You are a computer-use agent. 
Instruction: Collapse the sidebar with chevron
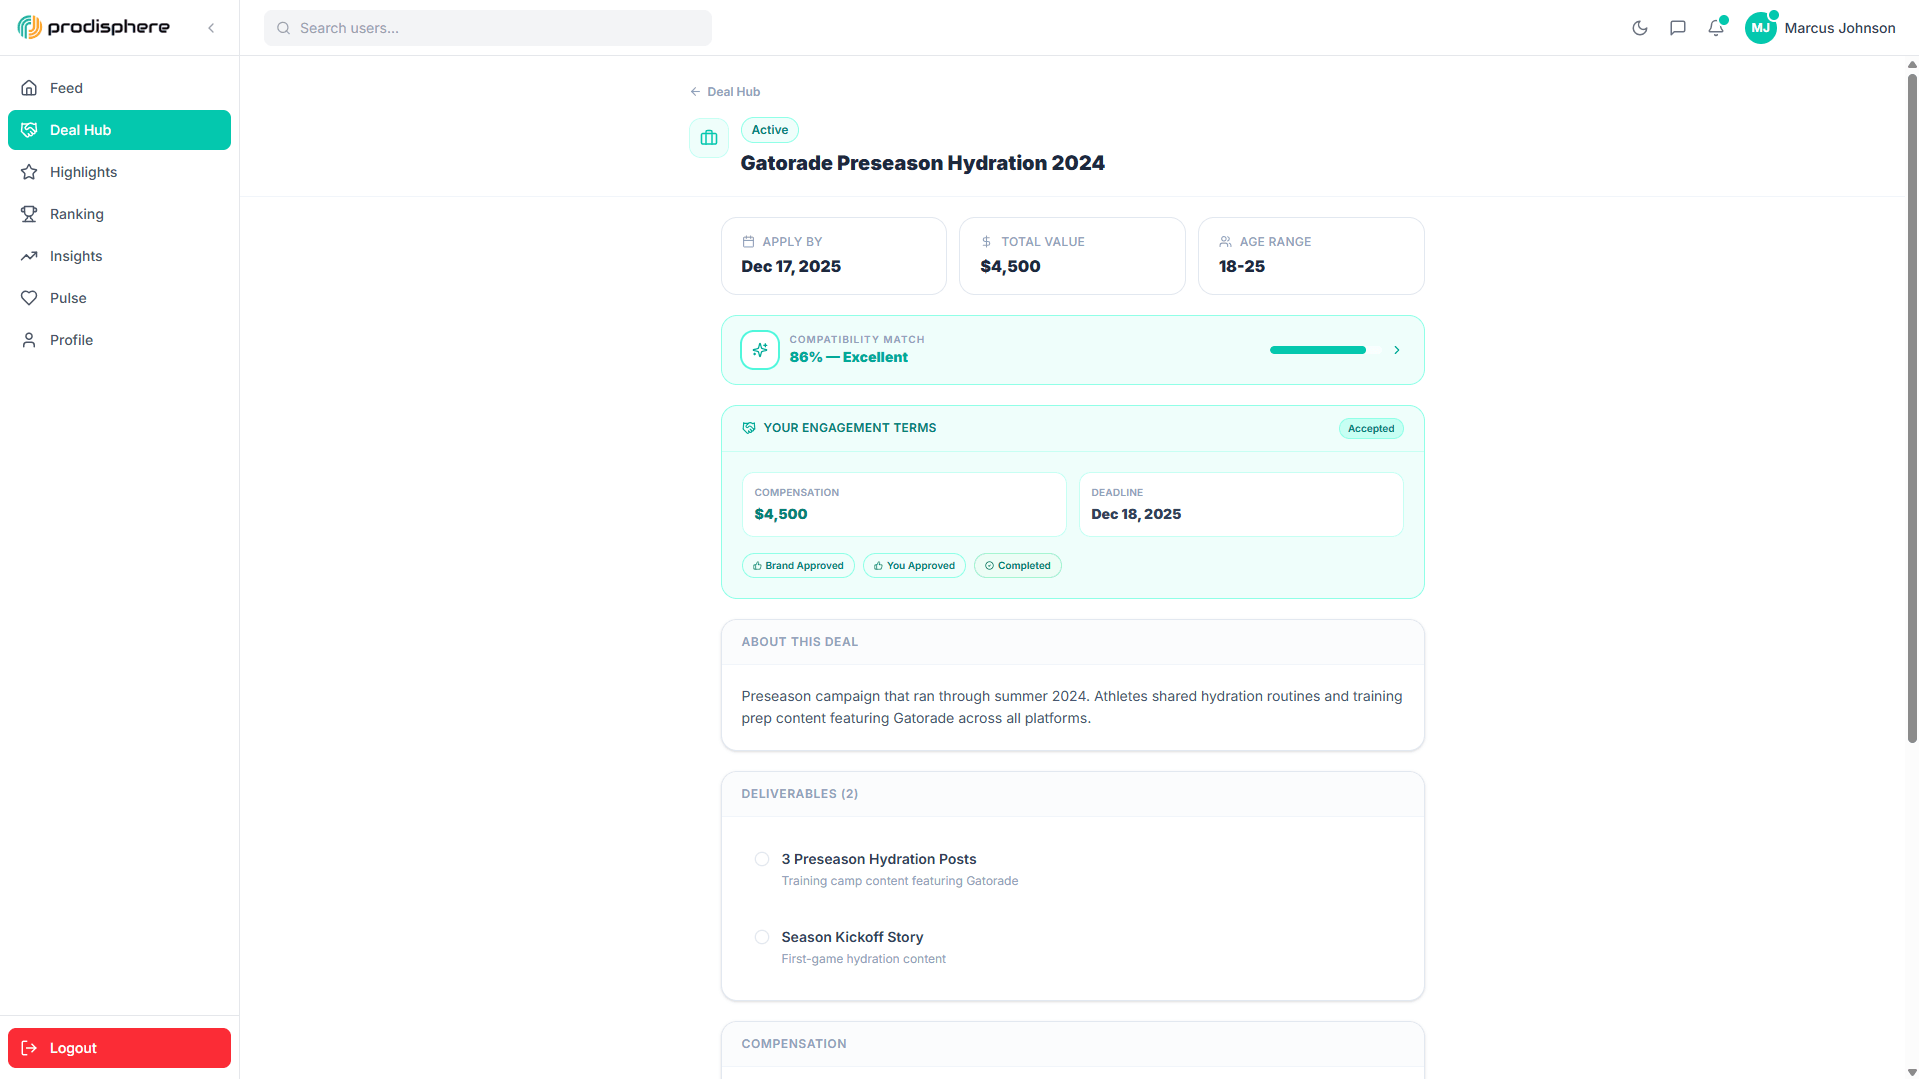click(211, 28)
